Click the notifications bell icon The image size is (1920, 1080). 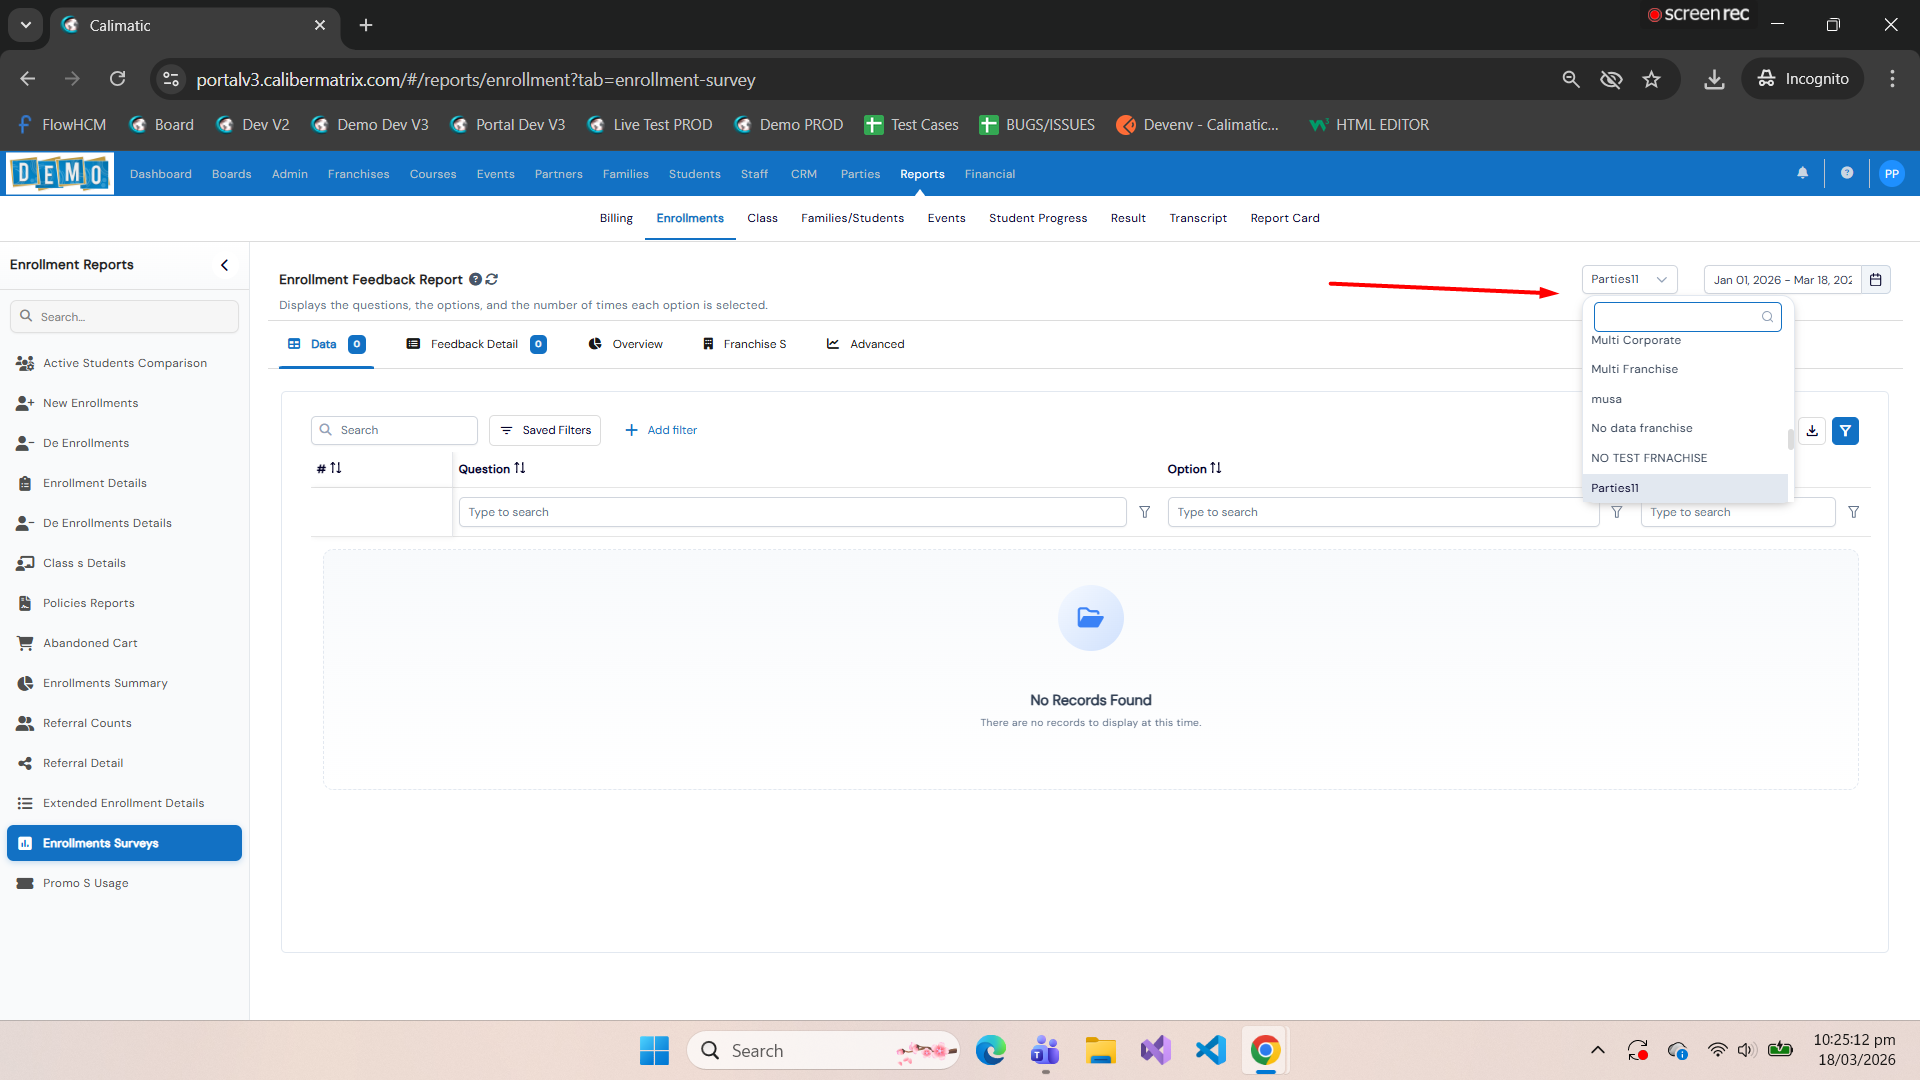pos(1802,173)
